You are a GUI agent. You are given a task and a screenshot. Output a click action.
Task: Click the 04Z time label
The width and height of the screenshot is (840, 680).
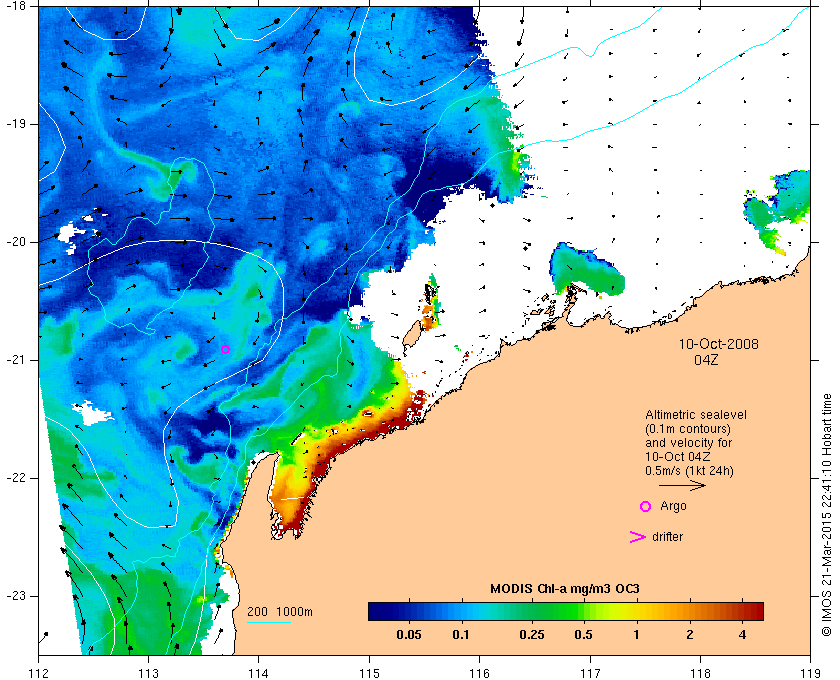coord(706,360)
